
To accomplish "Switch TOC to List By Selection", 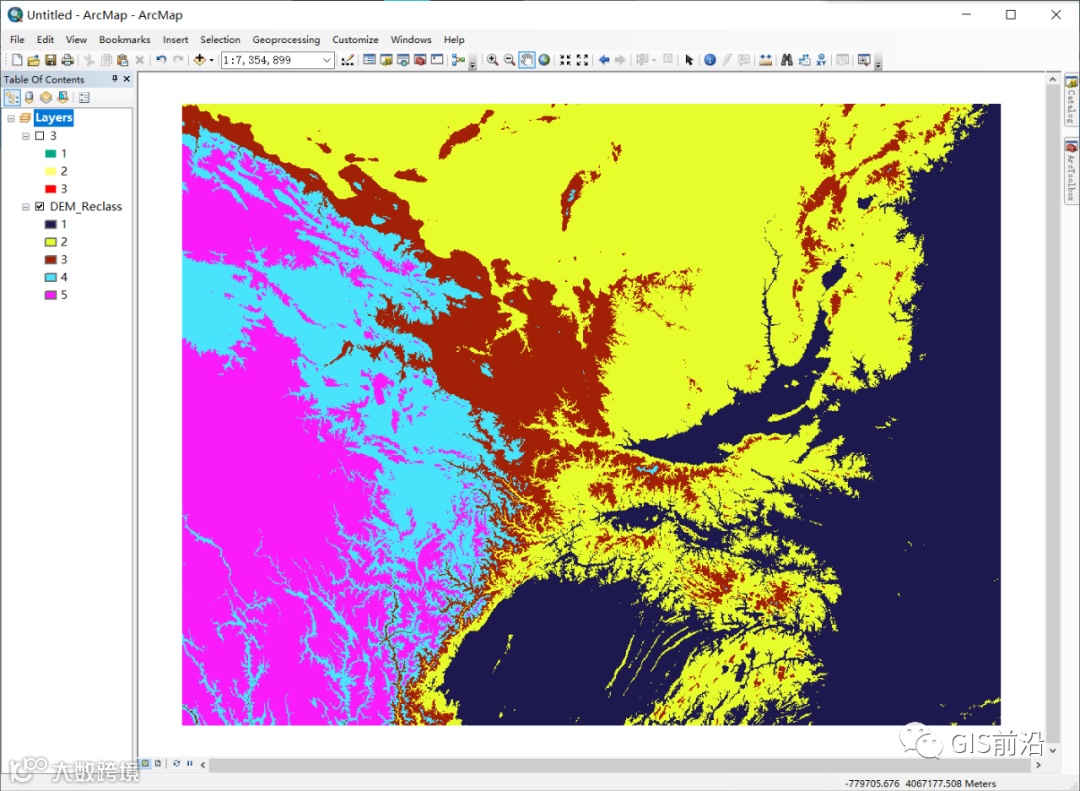I will point(63,98).
